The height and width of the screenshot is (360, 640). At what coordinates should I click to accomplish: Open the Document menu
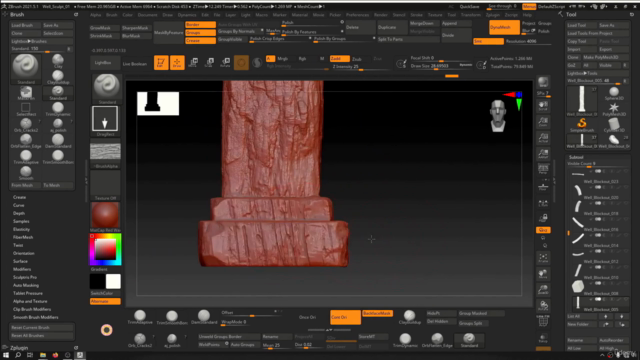coord(147,15)
